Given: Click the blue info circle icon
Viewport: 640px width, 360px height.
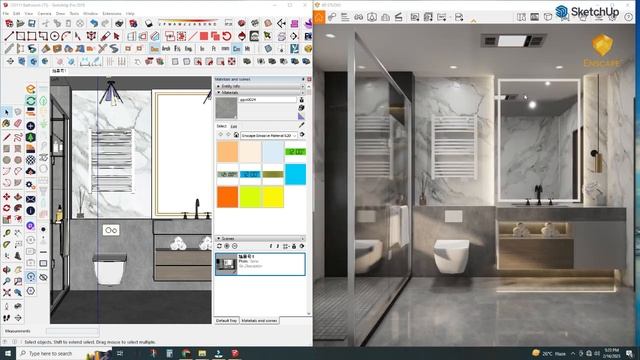Looking at the screenshot, I should 30,211.
